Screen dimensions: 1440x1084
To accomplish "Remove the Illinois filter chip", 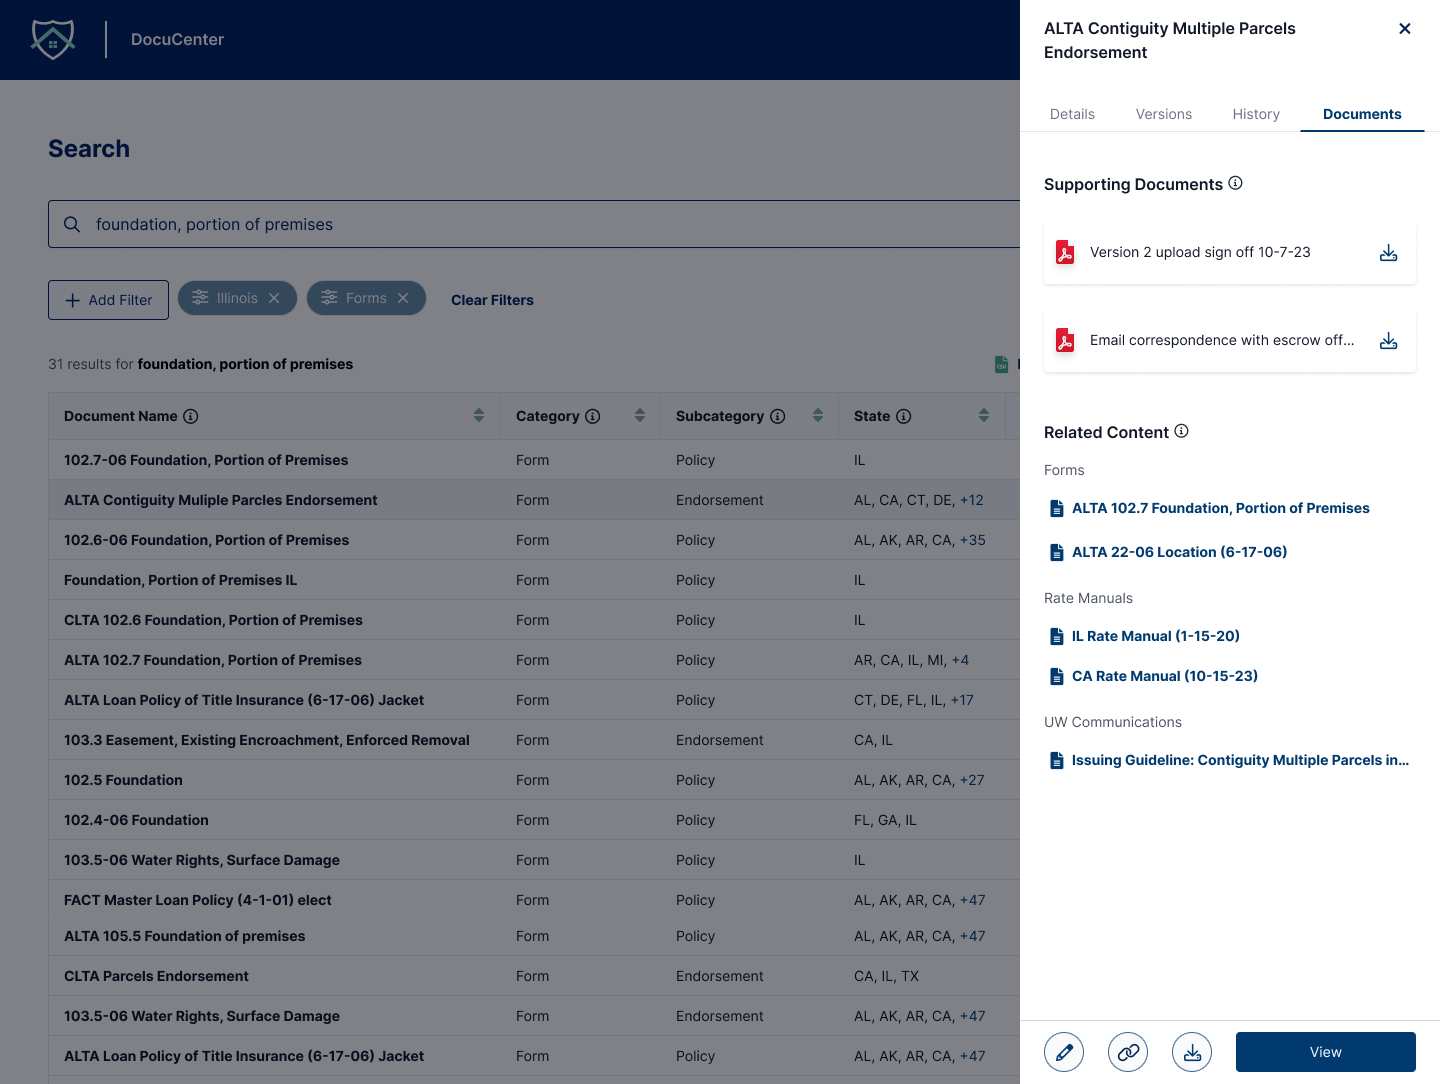I will click(x=274, y=298).
